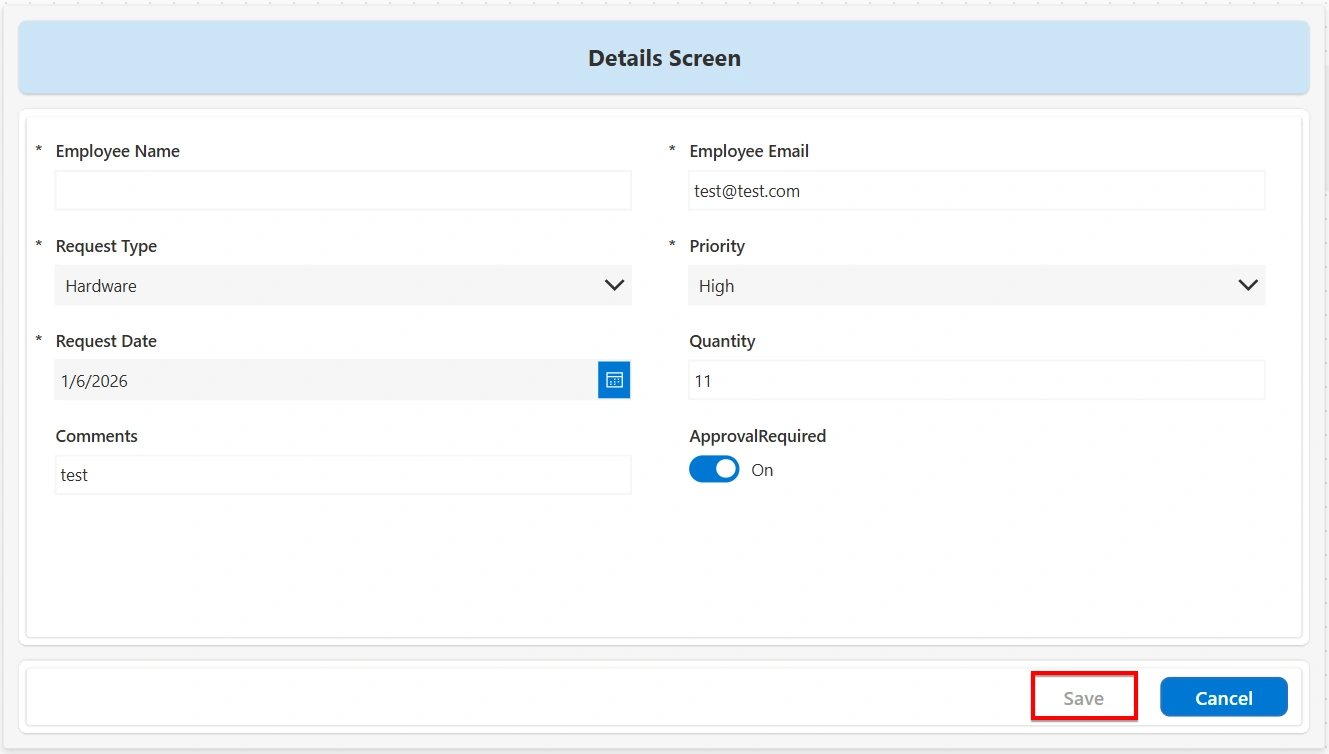Click the Employee Name label
The image size is (1329, 754).
(118, 151)
